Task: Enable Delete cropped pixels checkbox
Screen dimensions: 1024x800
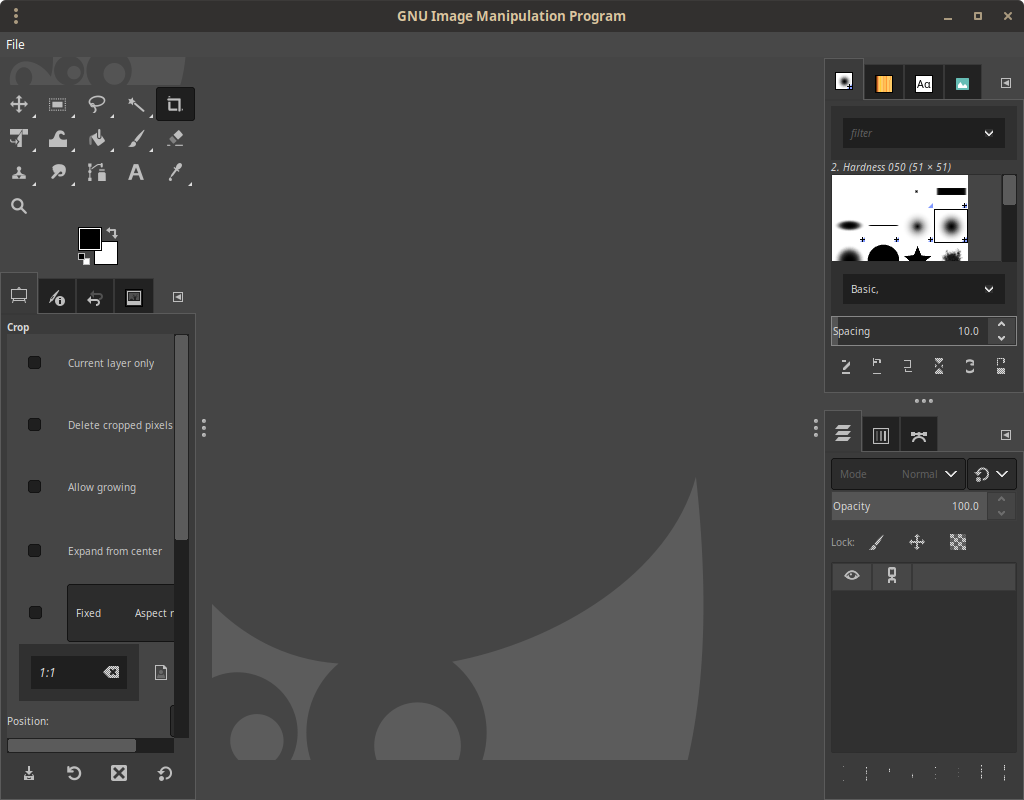Action: click(35, 424)
